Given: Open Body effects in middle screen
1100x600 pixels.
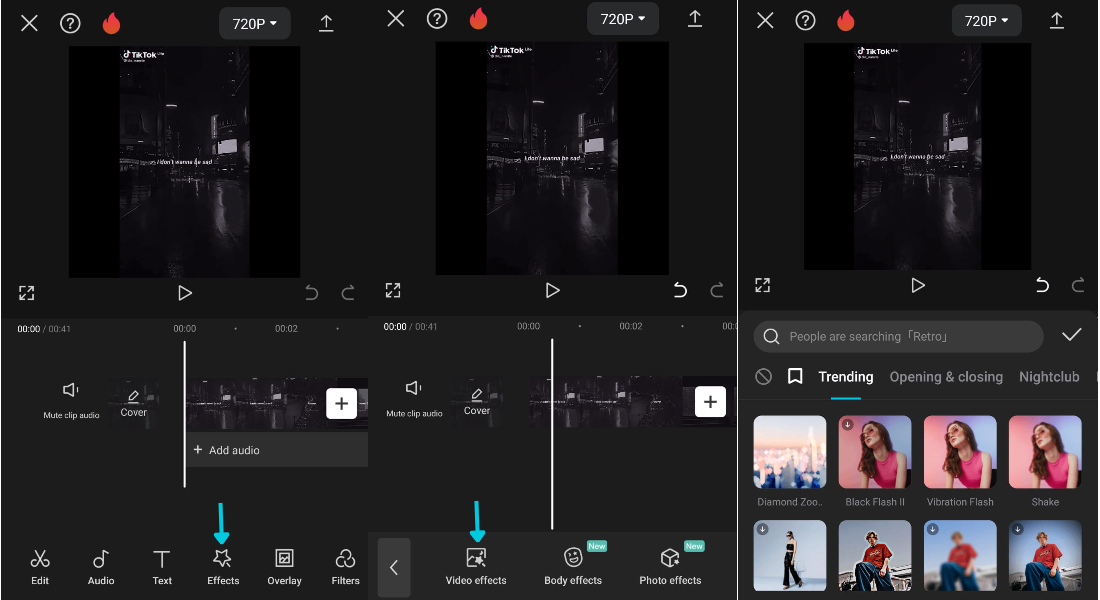Looking at the screenshot, I should pos(573,566).
